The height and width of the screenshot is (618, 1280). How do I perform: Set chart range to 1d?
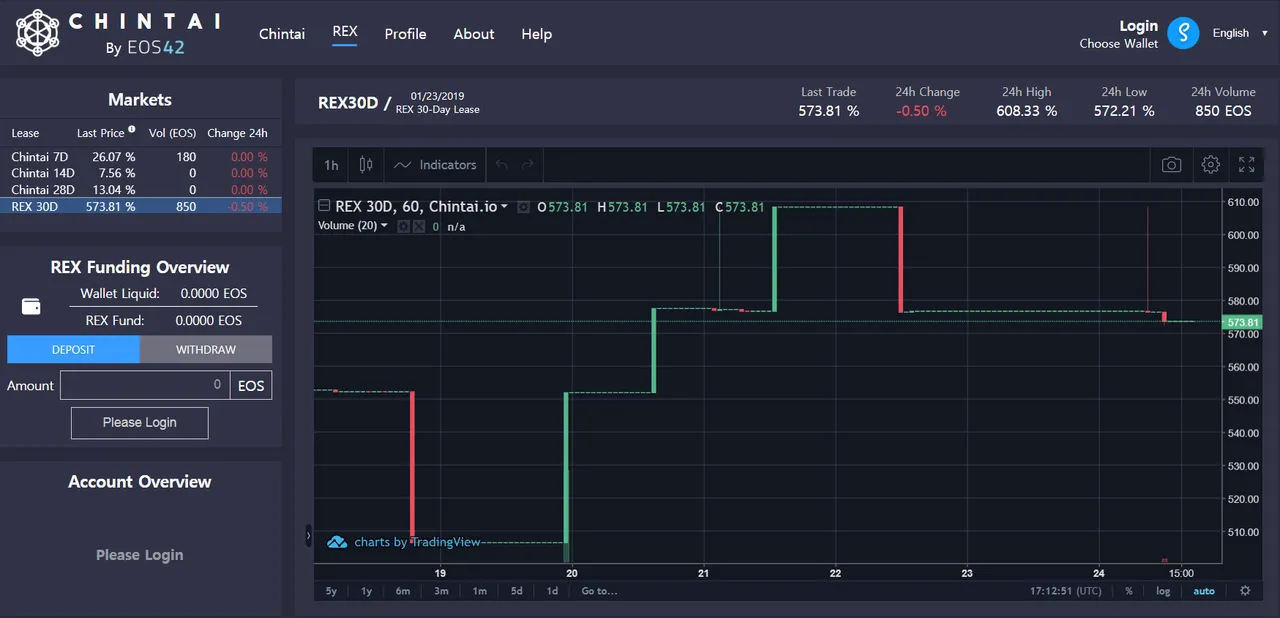point(552,591)
